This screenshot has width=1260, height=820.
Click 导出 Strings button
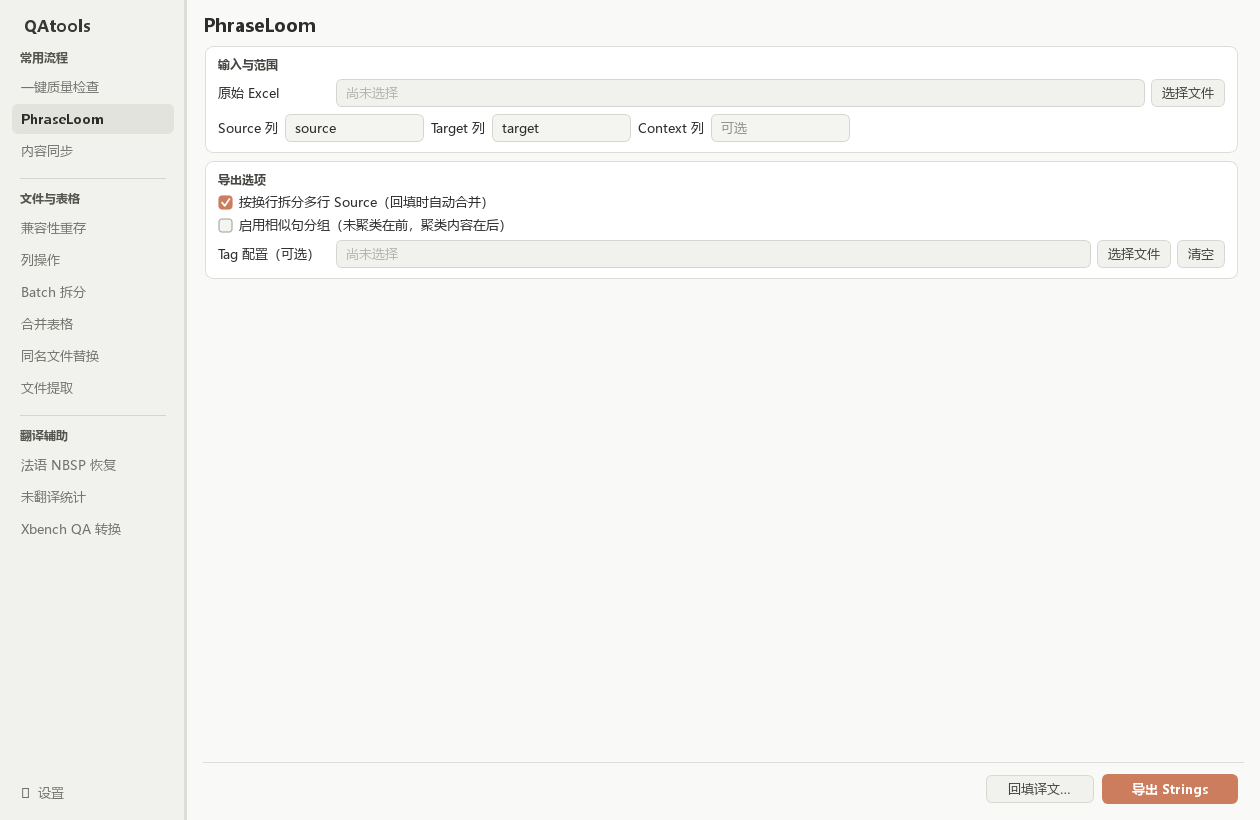point(1170,789)
